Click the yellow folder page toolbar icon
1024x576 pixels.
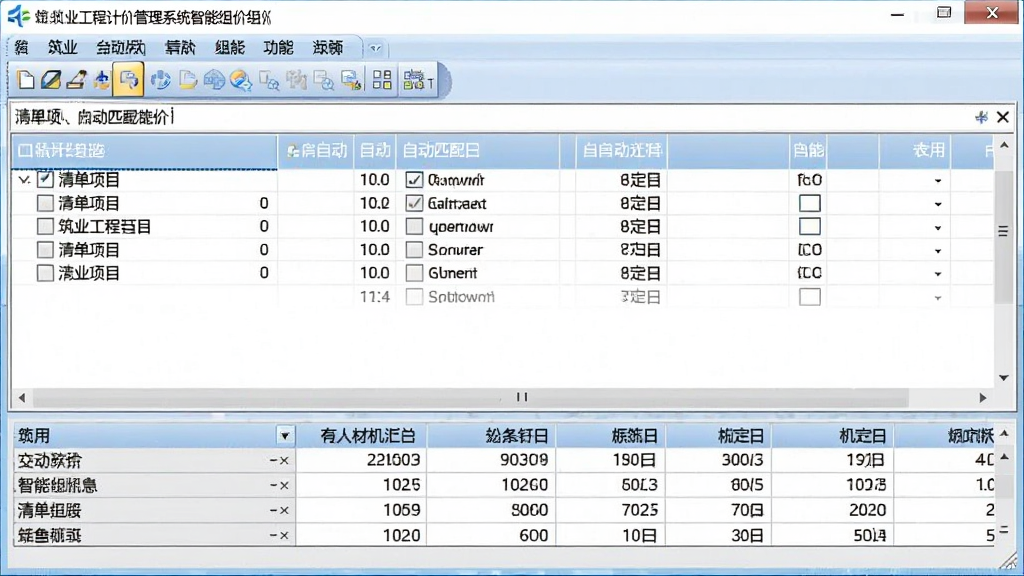187,80
